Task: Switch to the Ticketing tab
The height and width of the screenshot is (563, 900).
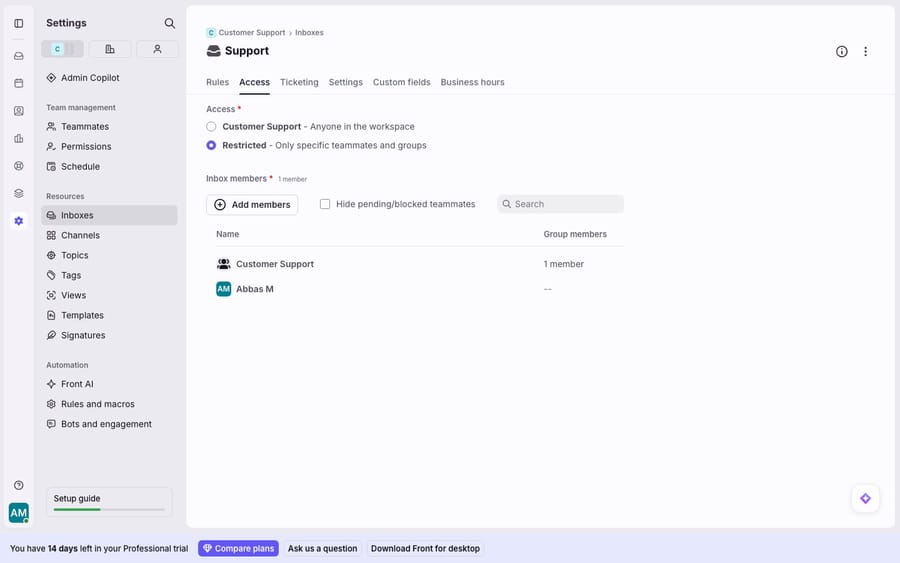Action: pos(299,82)
